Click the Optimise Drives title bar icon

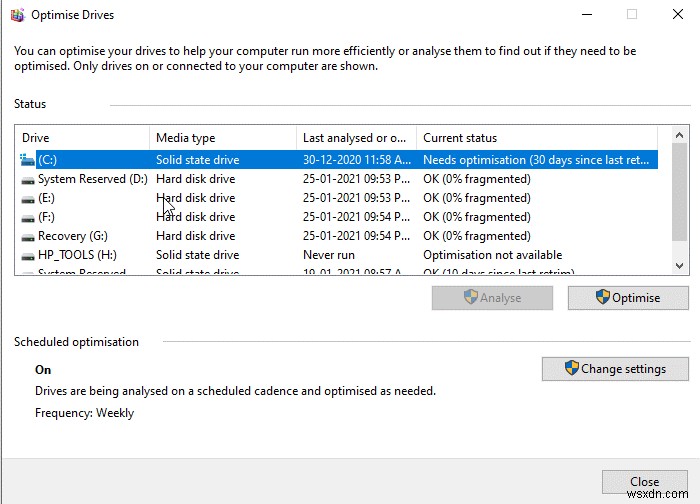tap(17, 15)
